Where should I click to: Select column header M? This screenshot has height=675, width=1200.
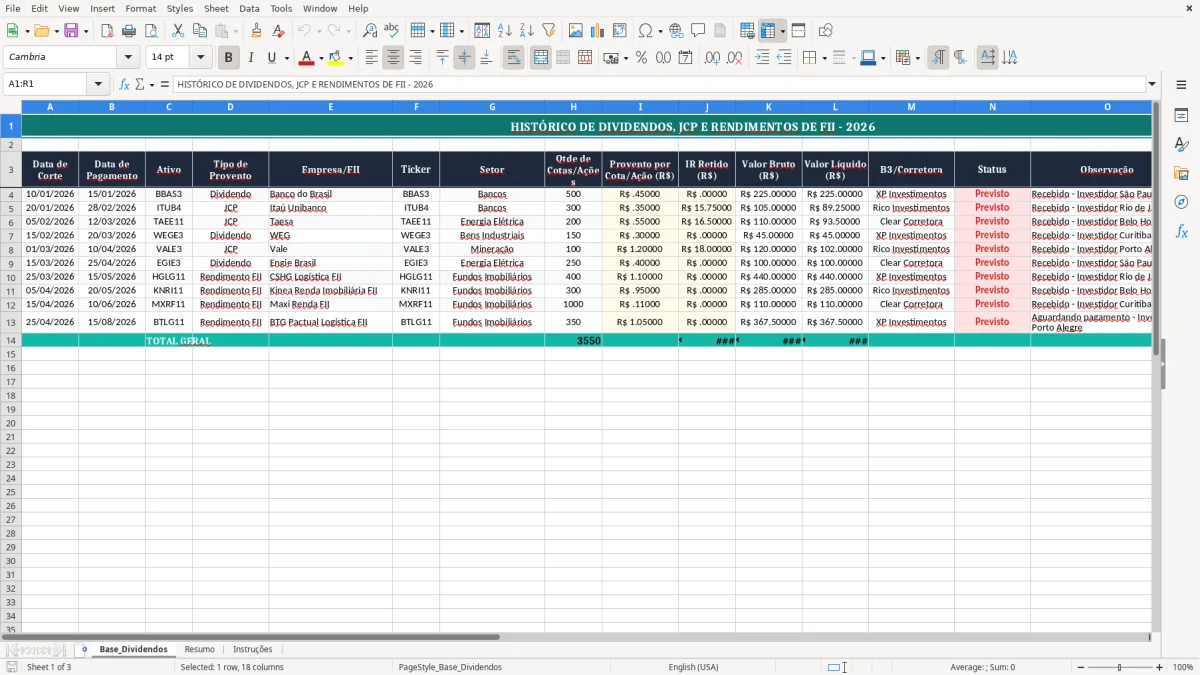pyautogui.click(x=911, y=107)
